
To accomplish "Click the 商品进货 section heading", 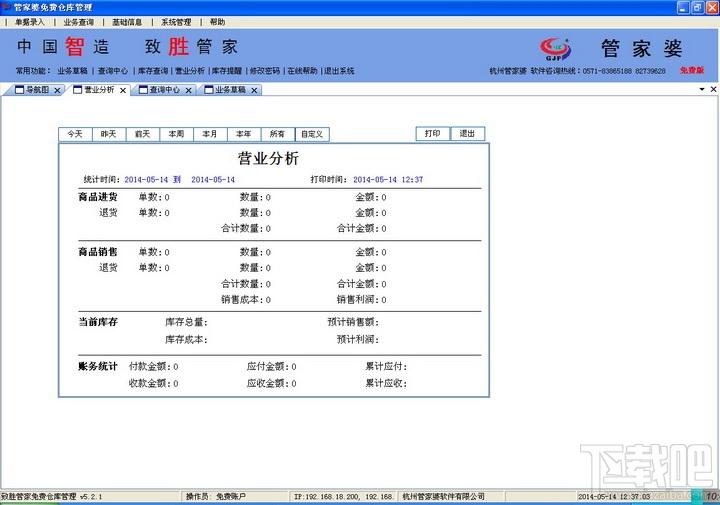I will click(98, 197).
